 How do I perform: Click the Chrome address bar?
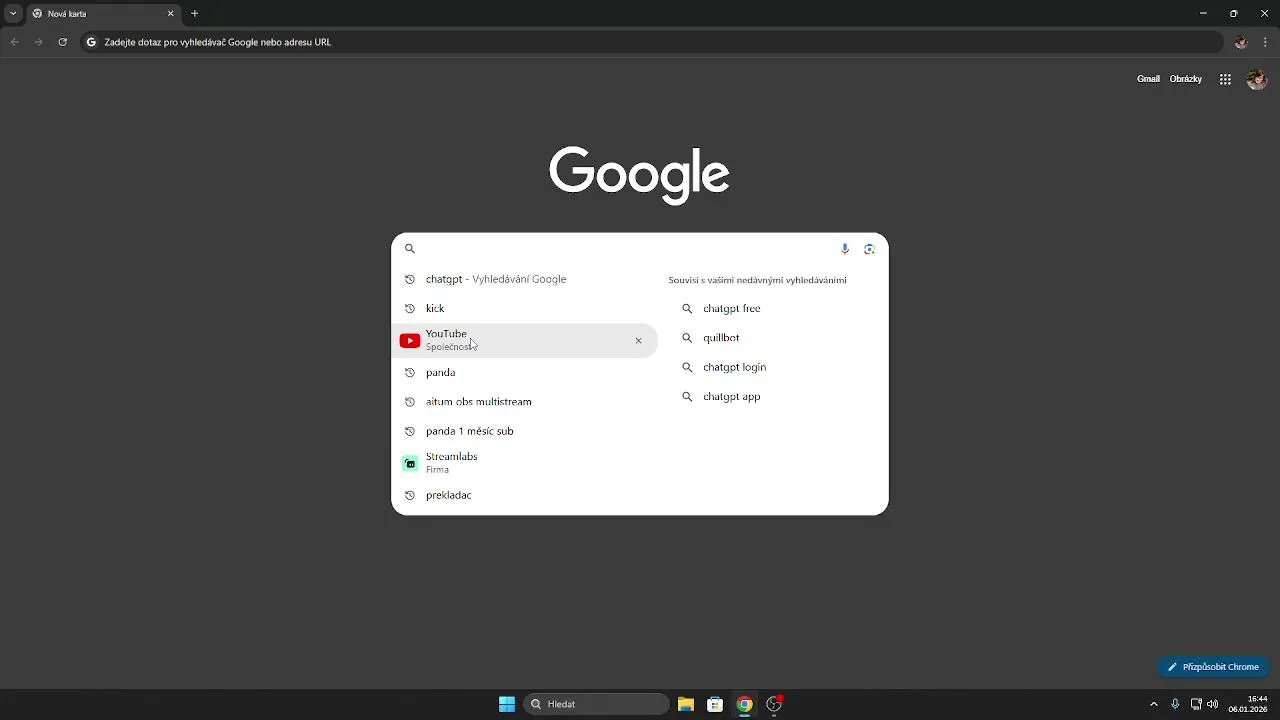pyautogui.click(x=650, y=42)
